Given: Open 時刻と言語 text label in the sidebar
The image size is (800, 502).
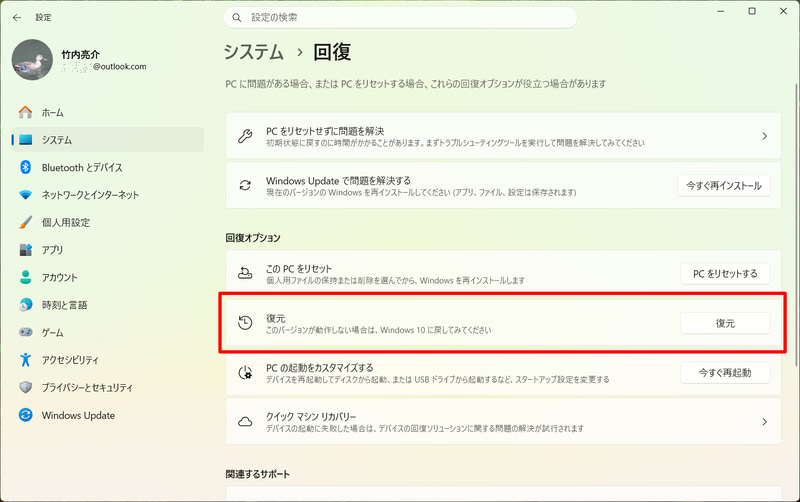Looking at the screenshot, I should [x=64, y=305].
